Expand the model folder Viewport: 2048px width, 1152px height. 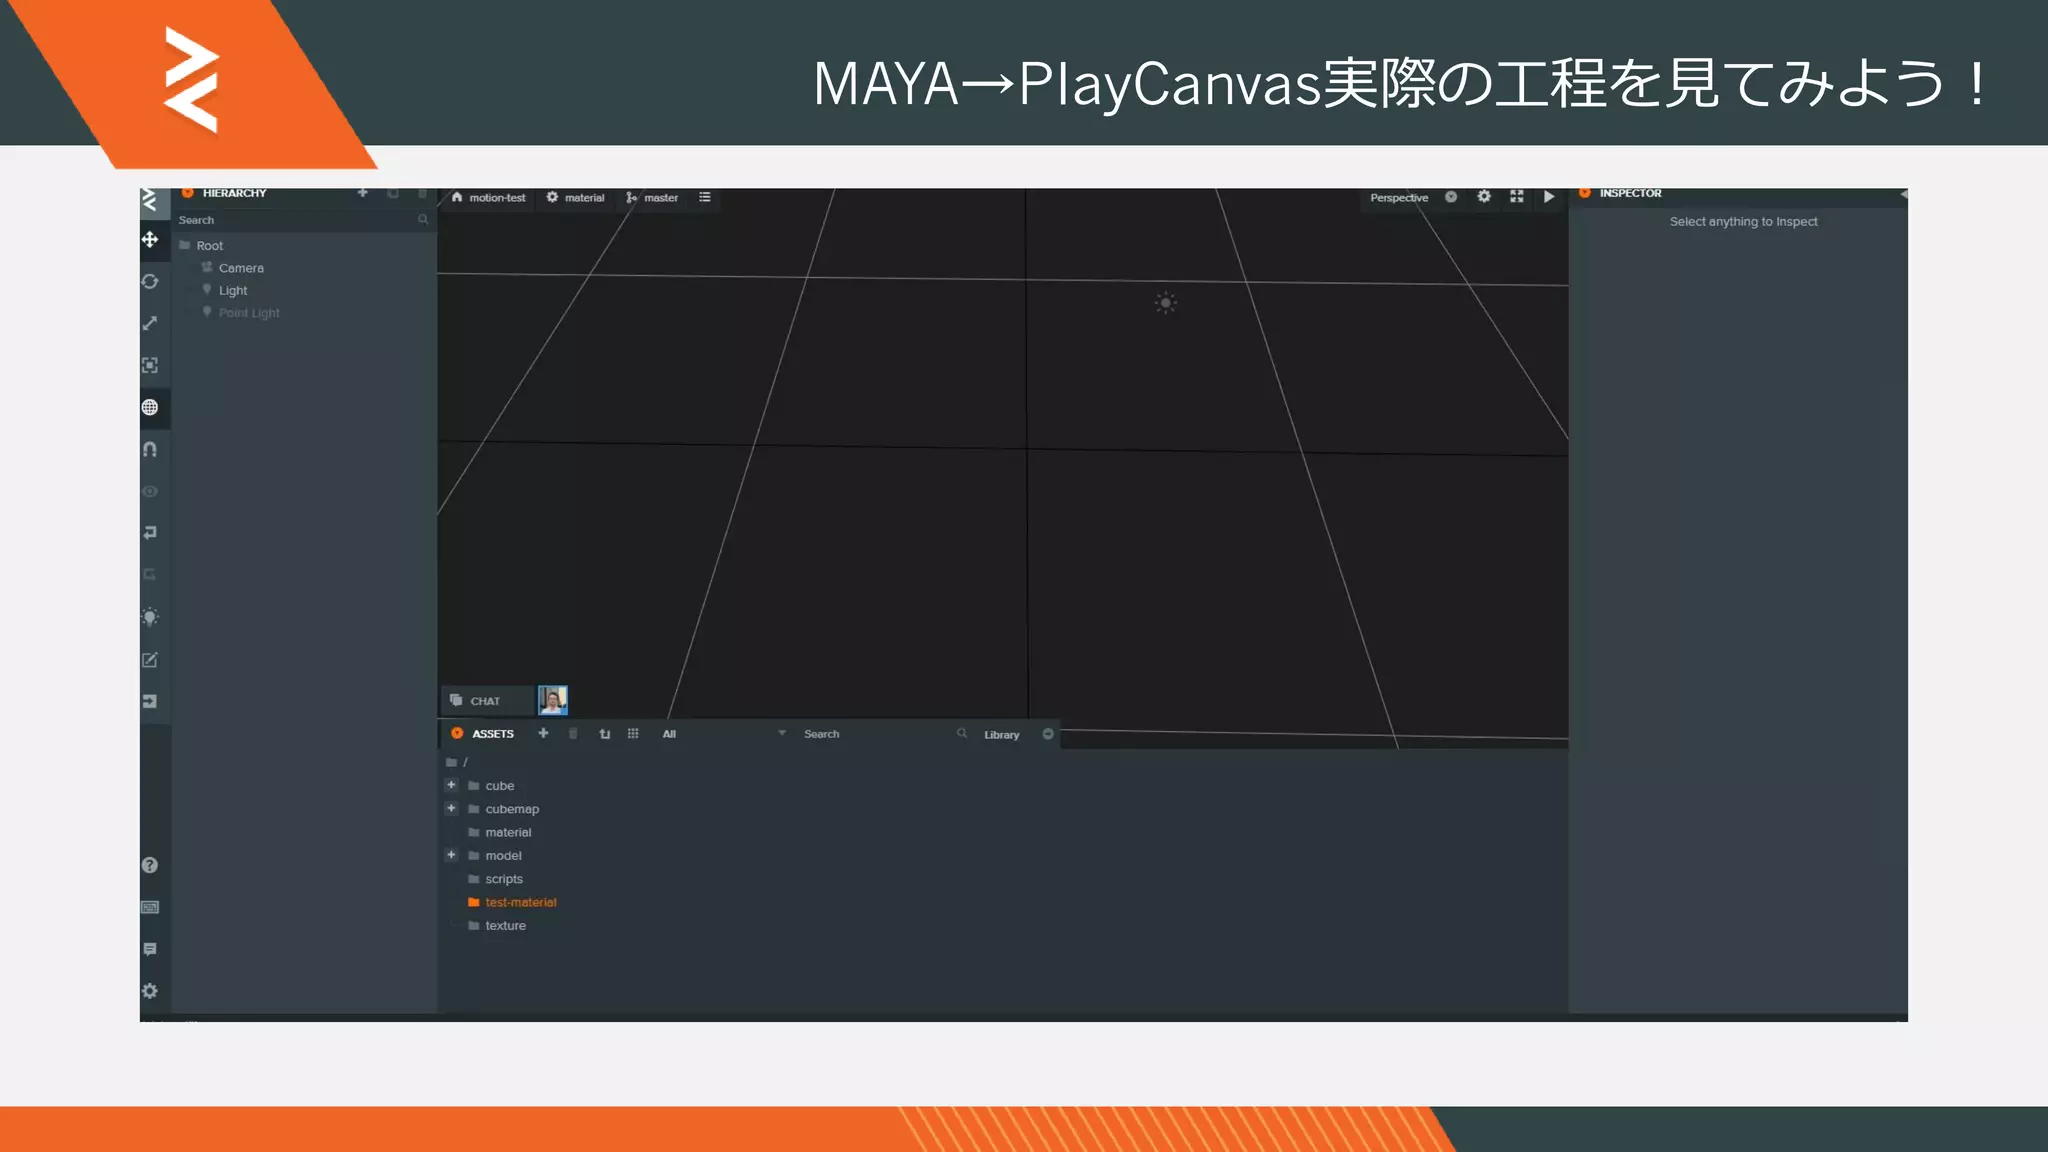click(x=451, y=855)
